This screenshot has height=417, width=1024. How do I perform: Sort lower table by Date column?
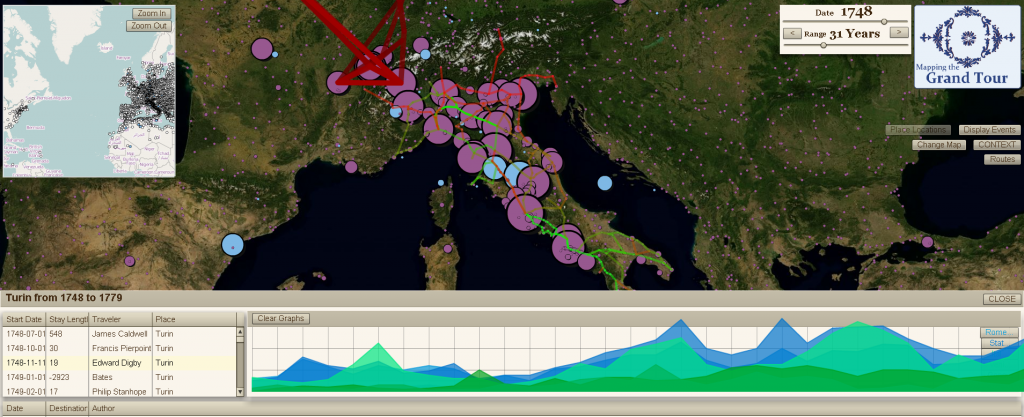click(x=24, y=409)
